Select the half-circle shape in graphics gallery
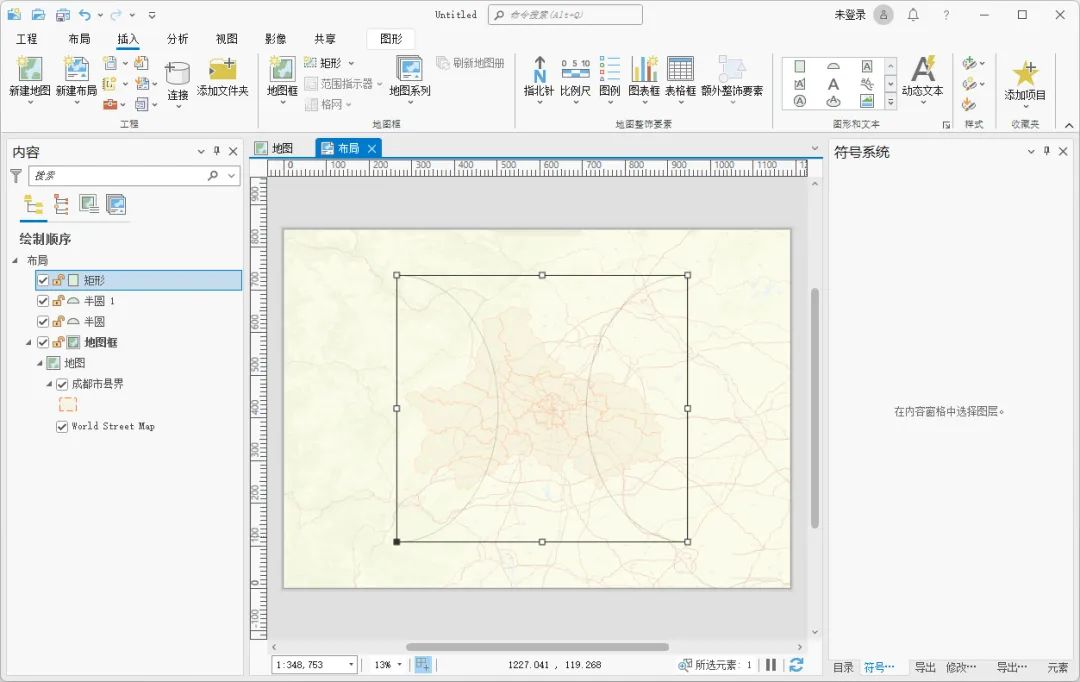 click(x=833, y=66)
